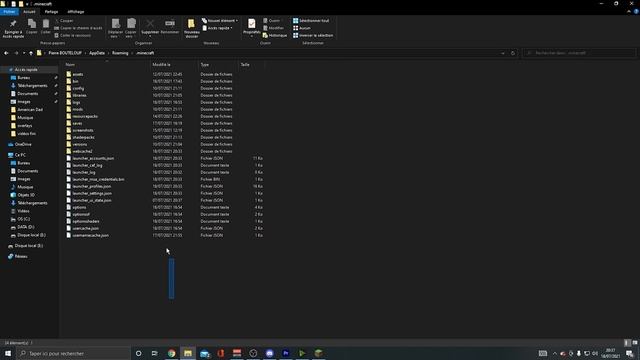Go up one folder level arrow
640x360 pixels.
coord(31,53)
